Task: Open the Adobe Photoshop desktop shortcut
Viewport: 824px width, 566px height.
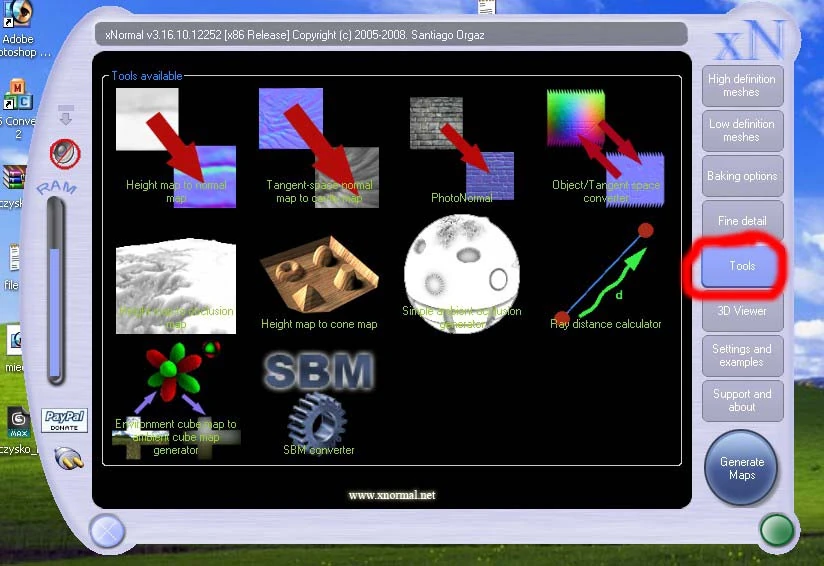Action: coord(19,29)
